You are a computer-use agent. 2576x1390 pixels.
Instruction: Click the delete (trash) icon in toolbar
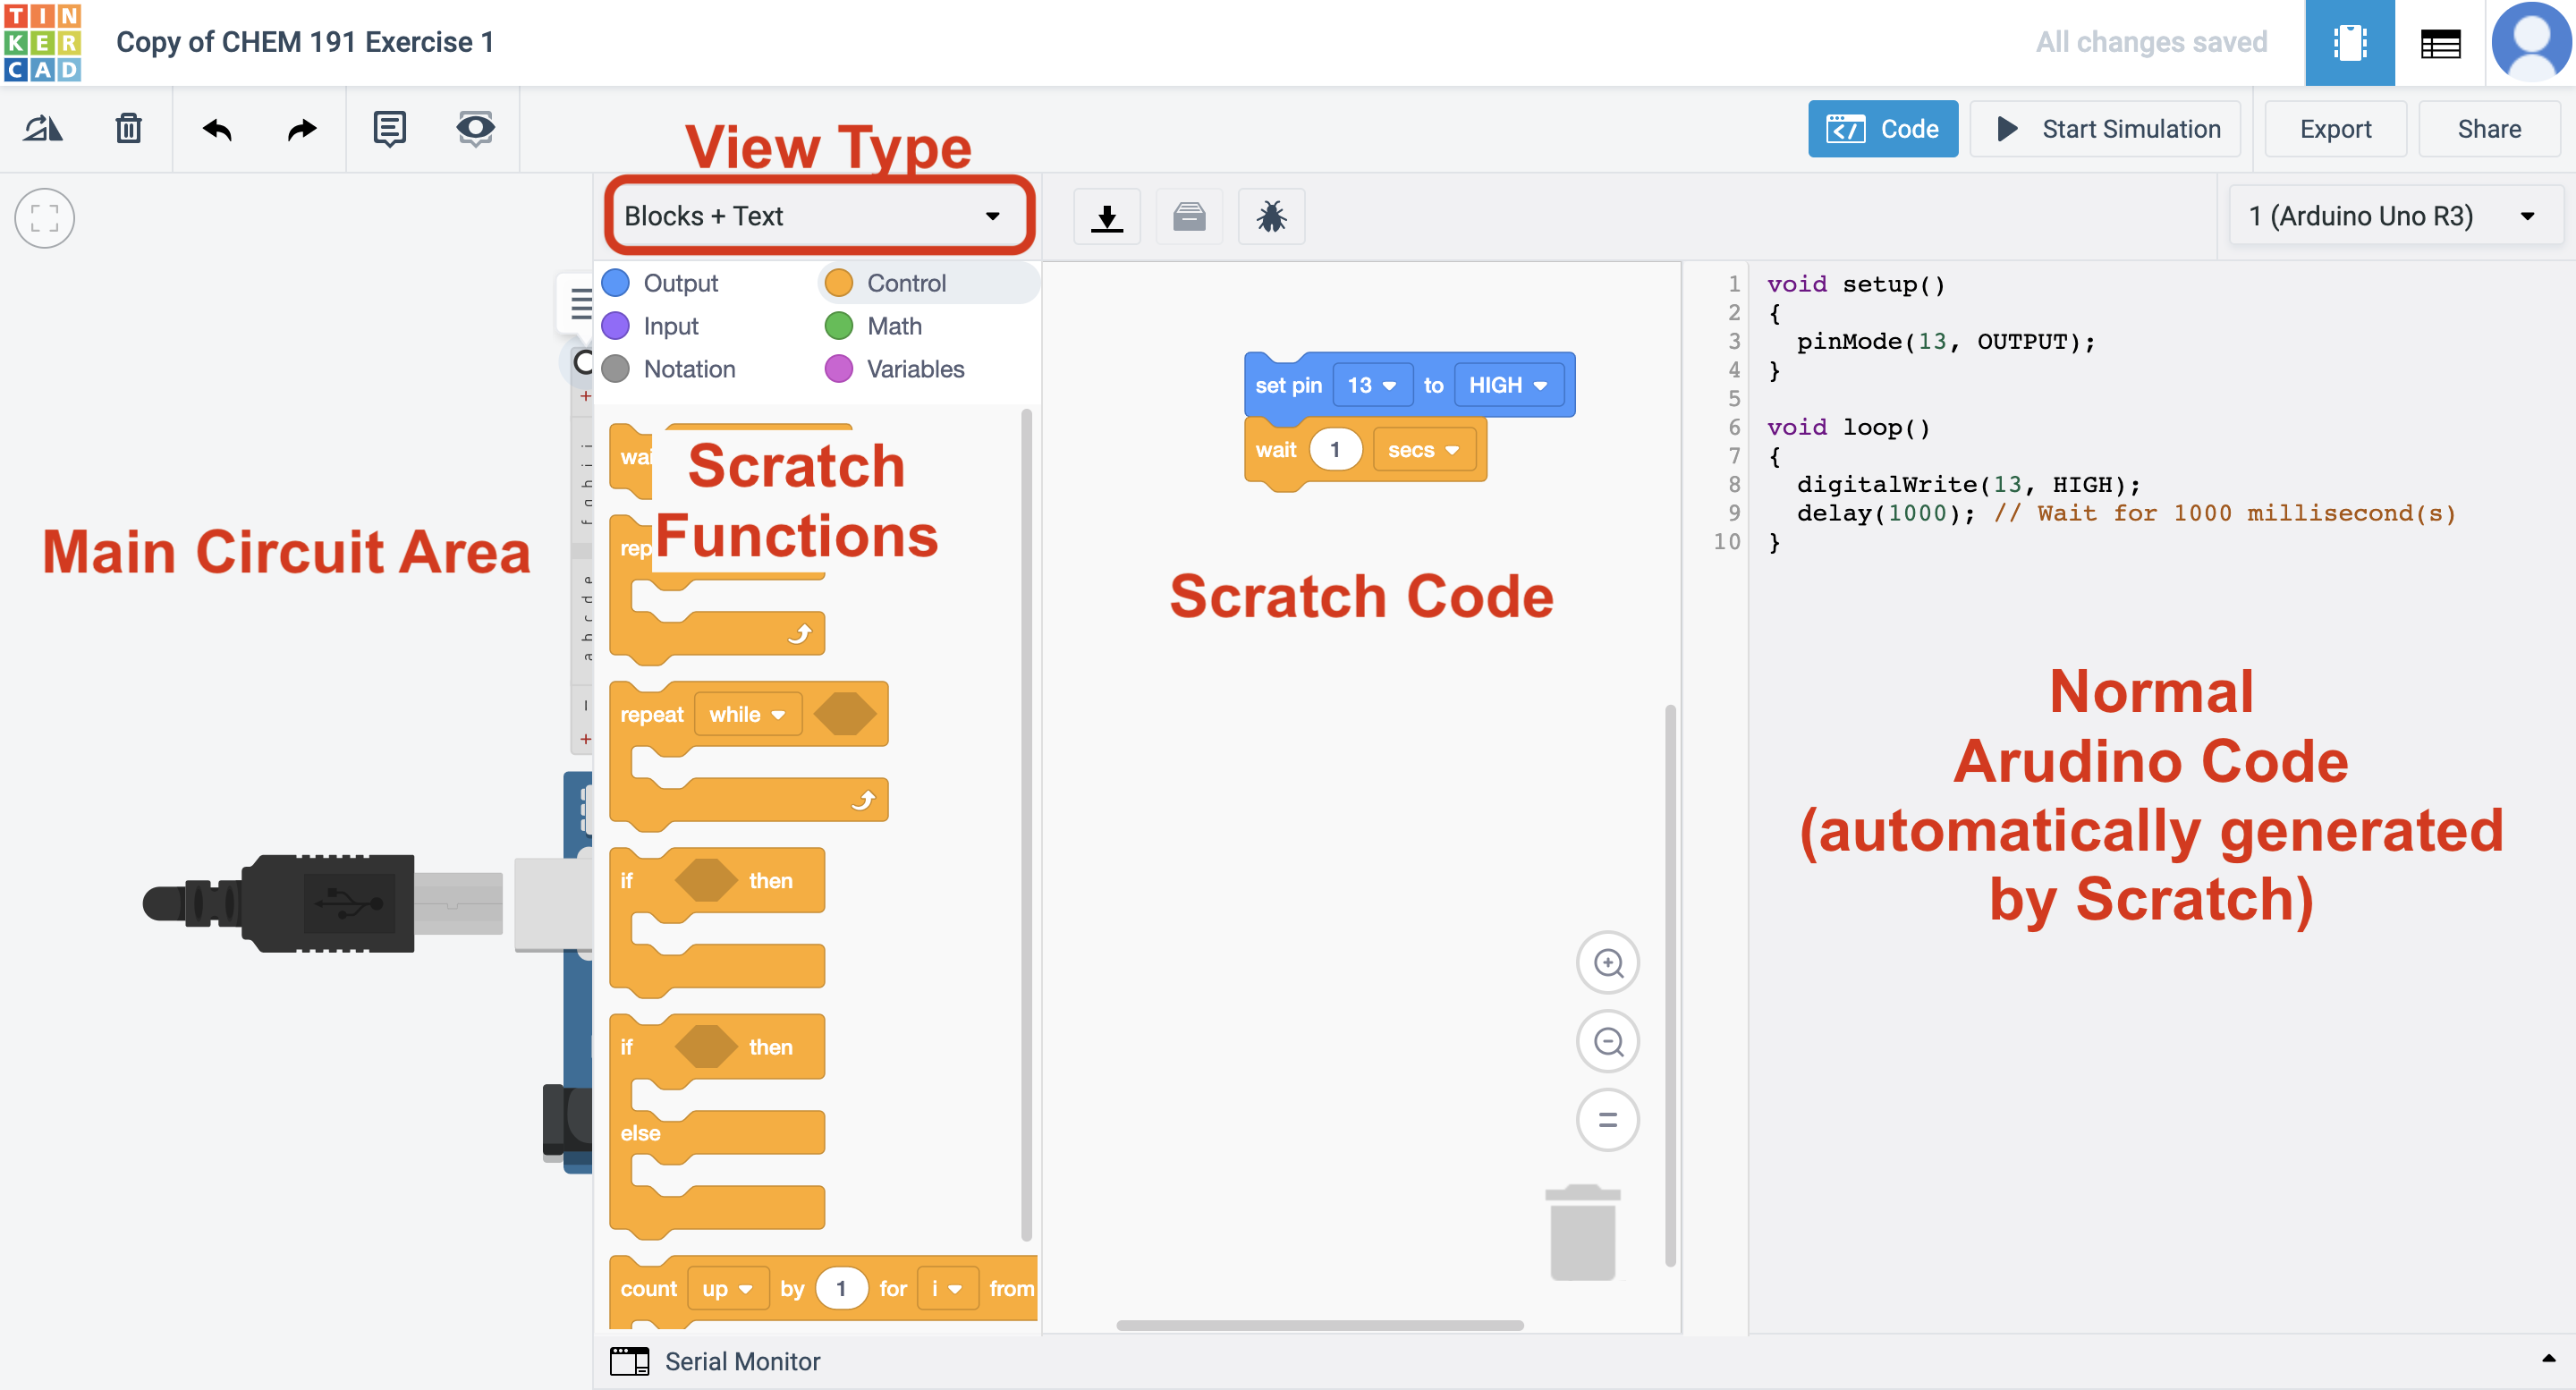pos(128,128)
